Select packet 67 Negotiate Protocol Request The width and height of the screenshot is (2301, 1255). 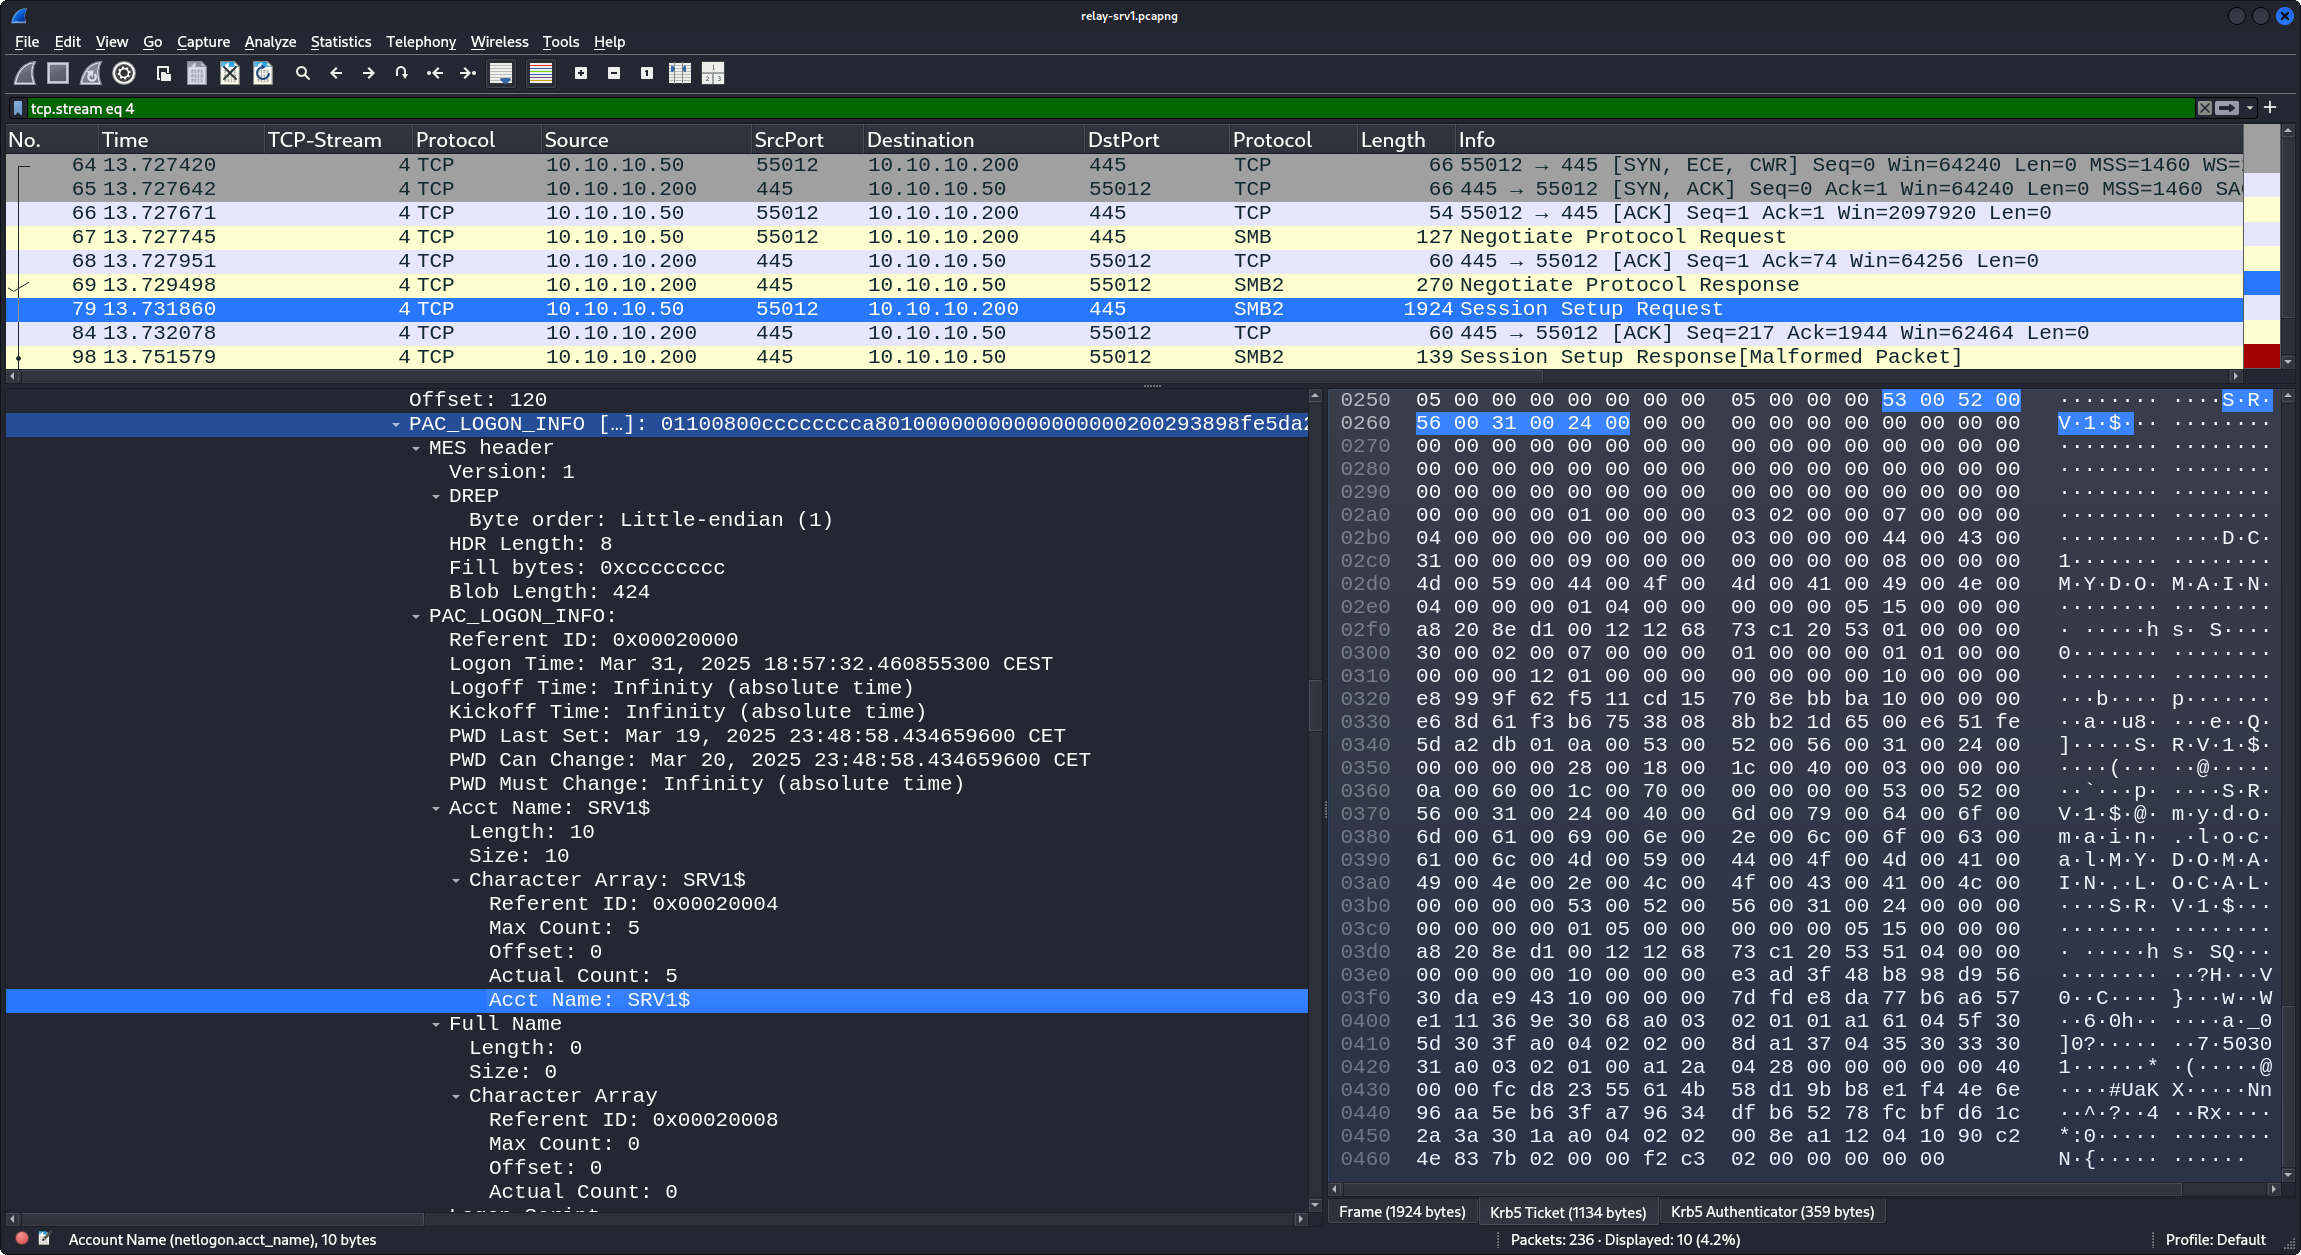click(x=1124, y=237)
